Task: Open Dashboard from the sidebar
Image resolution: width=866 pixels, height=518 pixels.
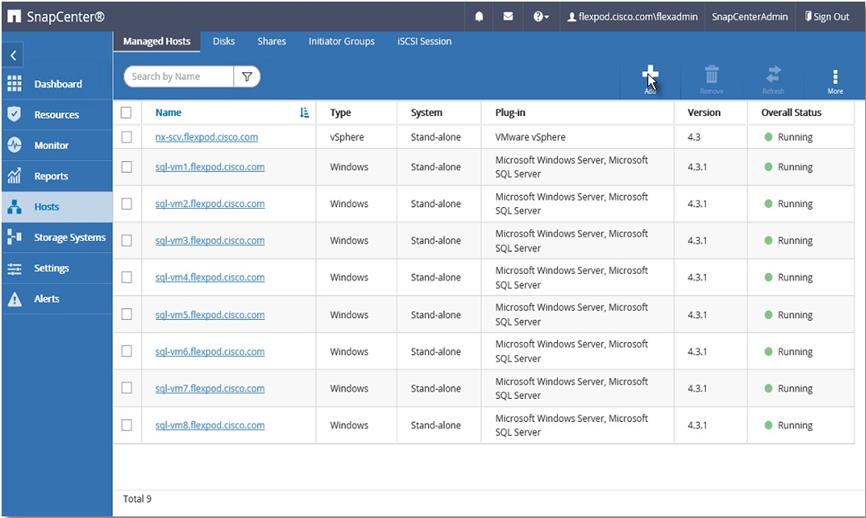Action: [57, 84]
